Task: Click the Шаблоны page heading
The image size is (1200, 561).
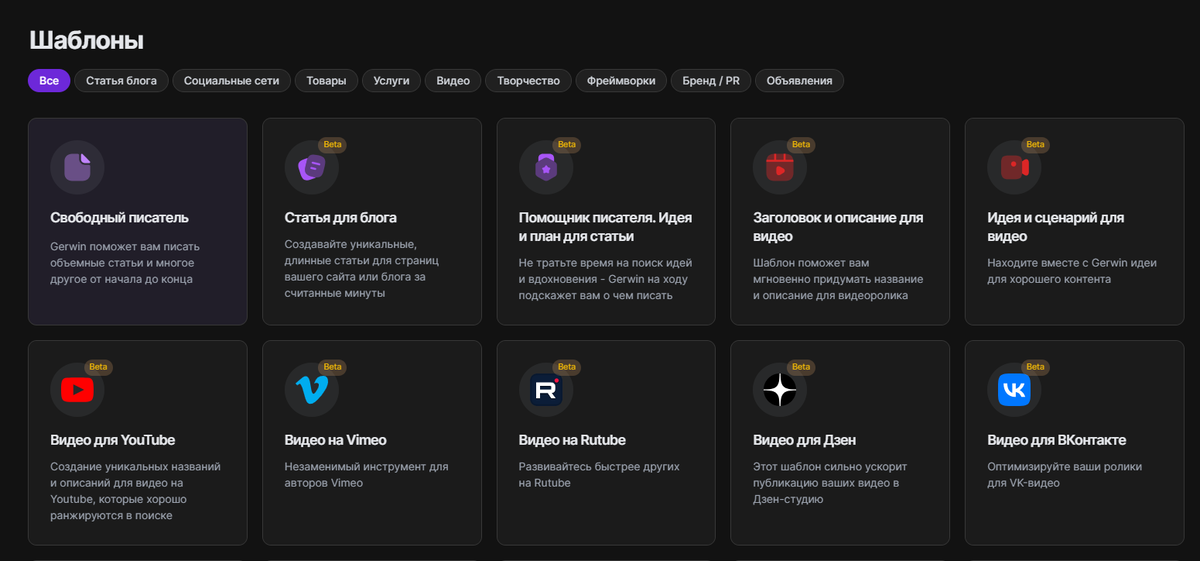Action: click(86, 41)
